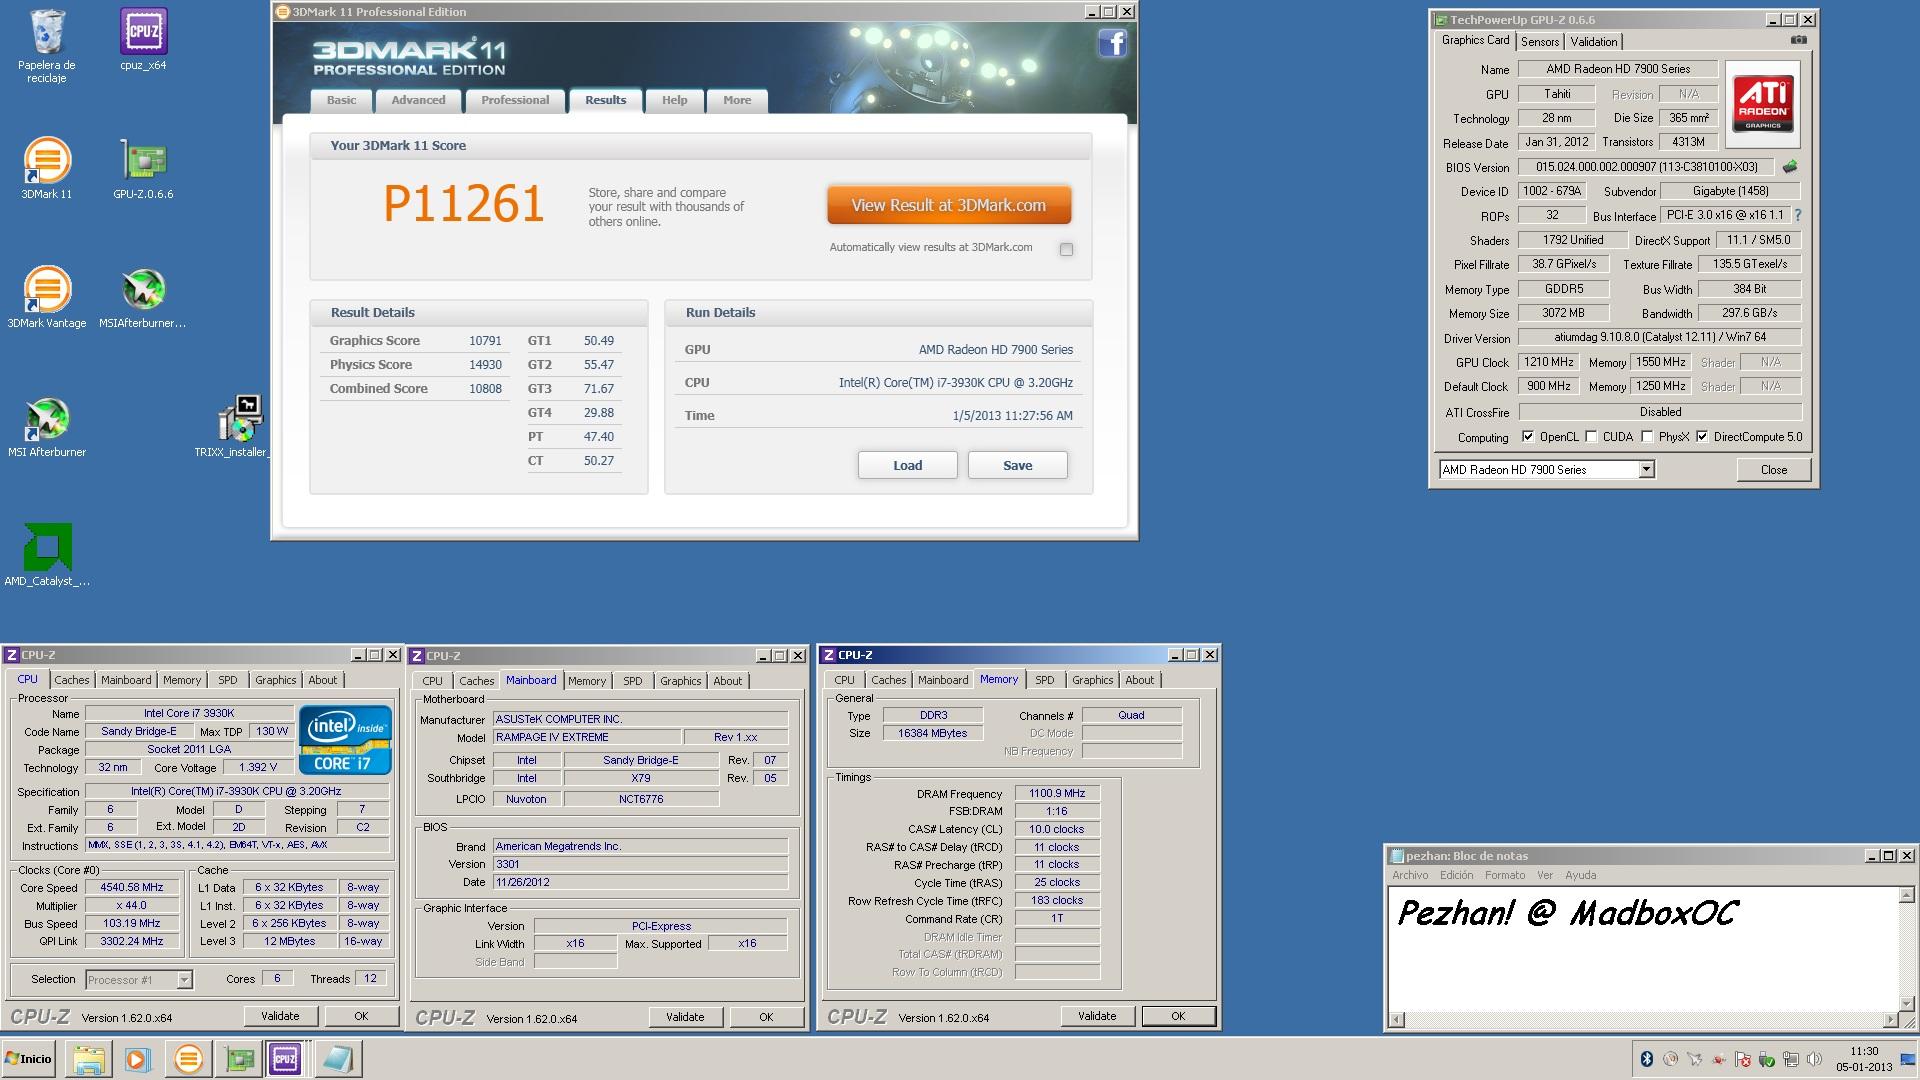Select the MSIAfterburner installer desktop icon
This screenshot has height=1080, width=1920.
coord(143,297)
